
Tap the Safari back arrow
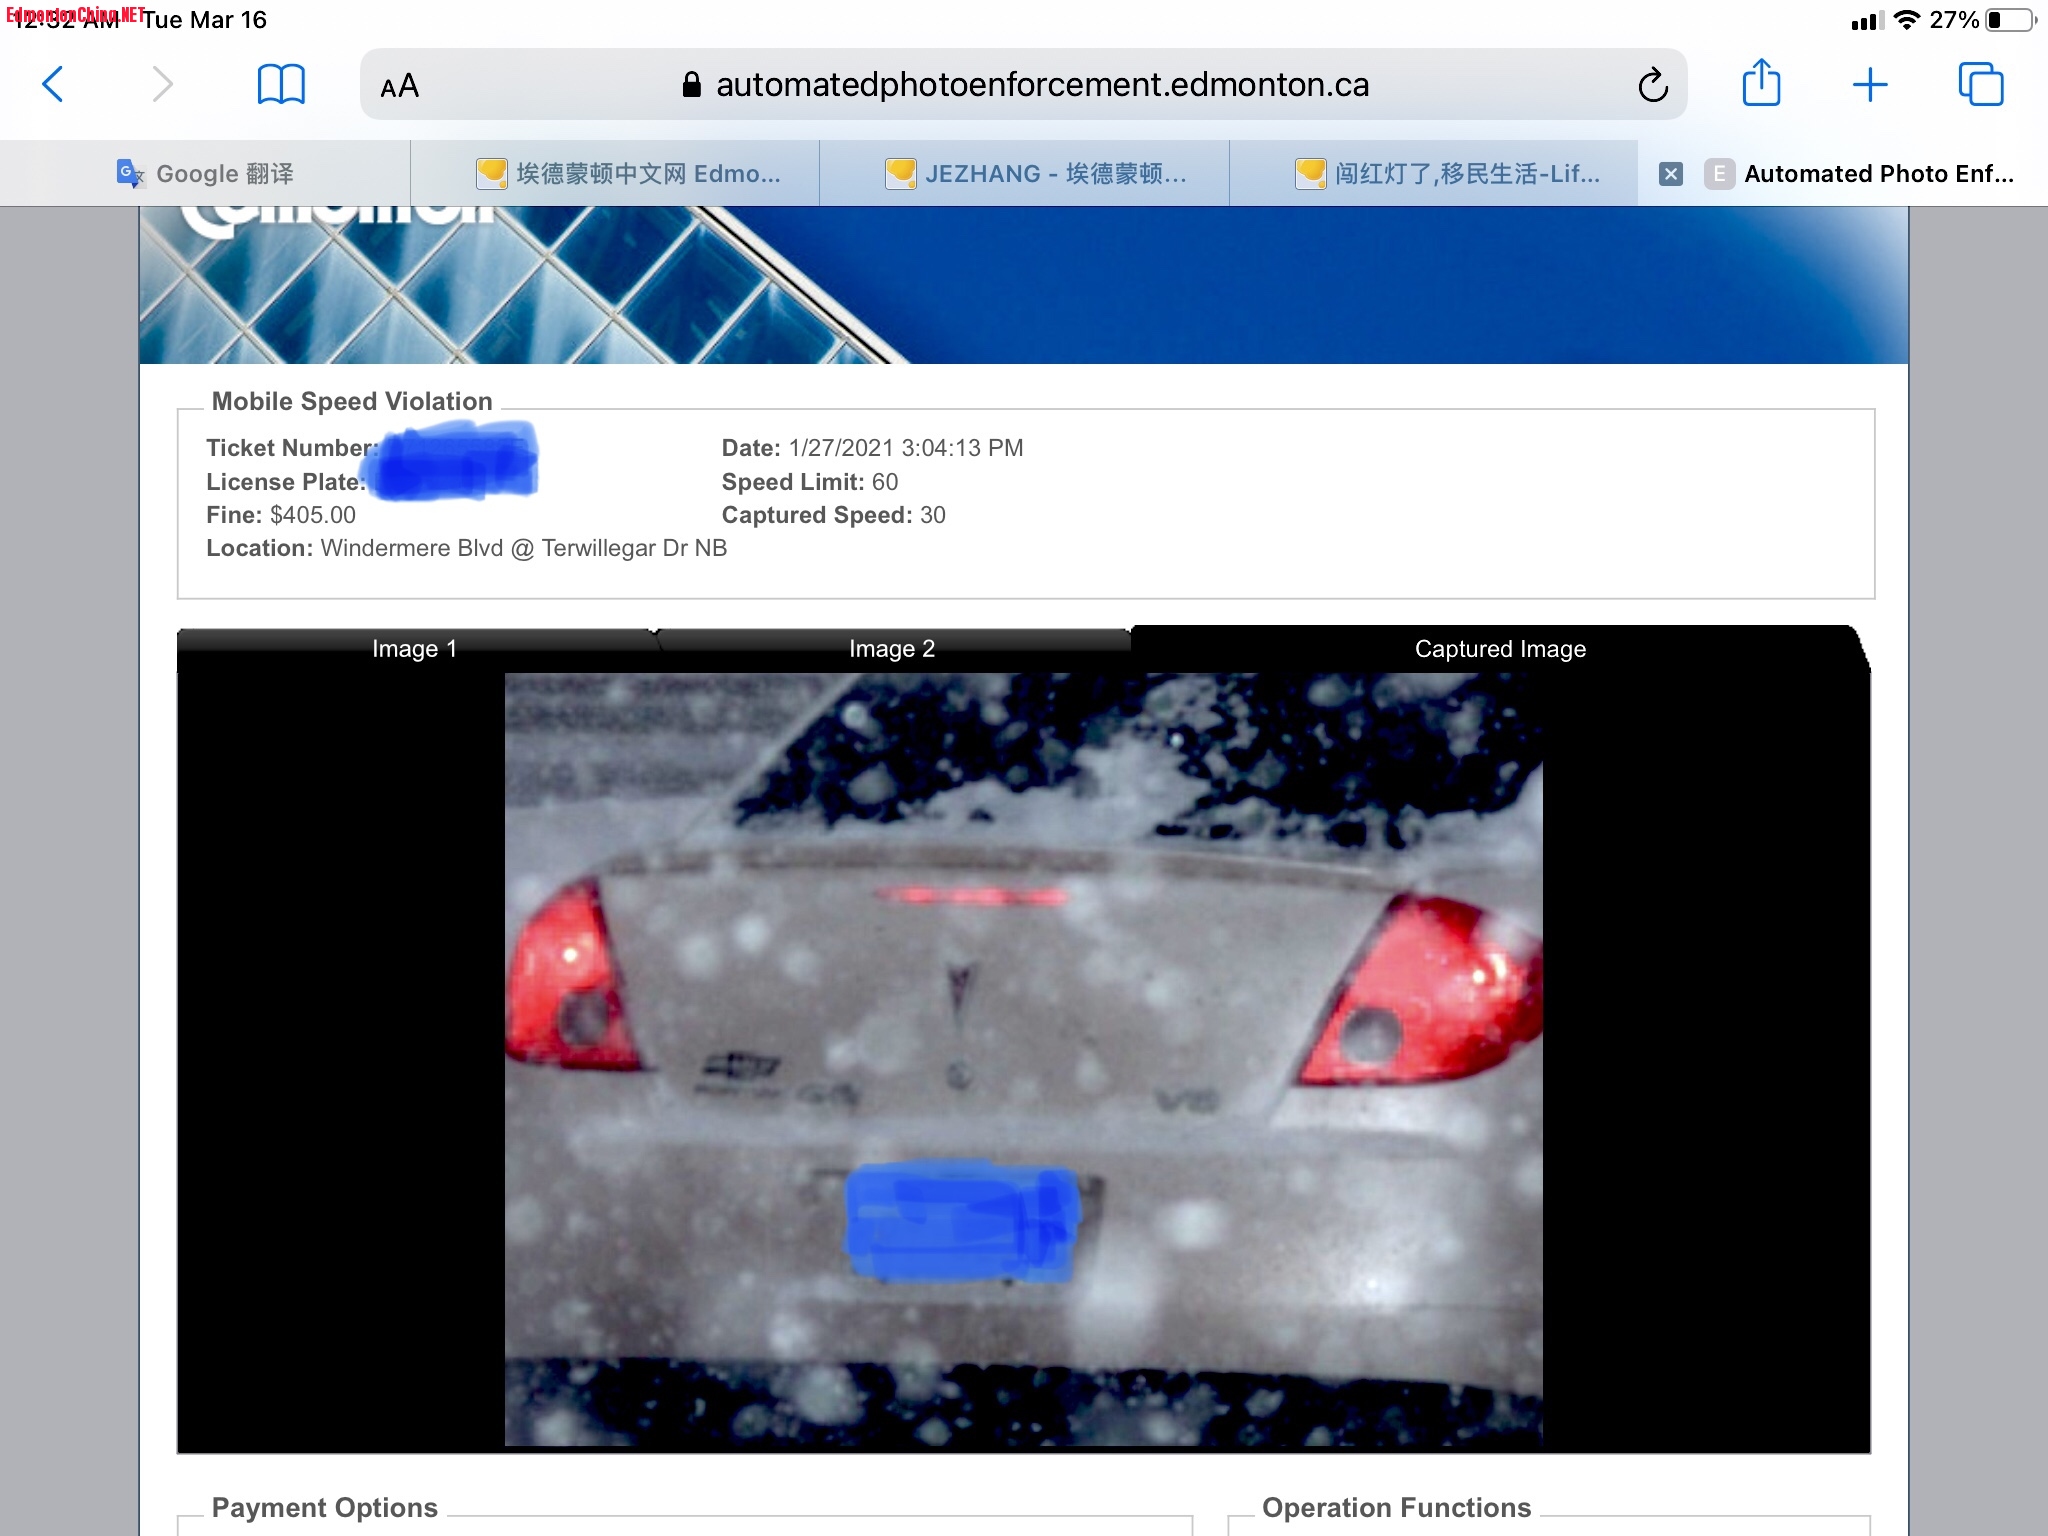click(x=54, y=84)
